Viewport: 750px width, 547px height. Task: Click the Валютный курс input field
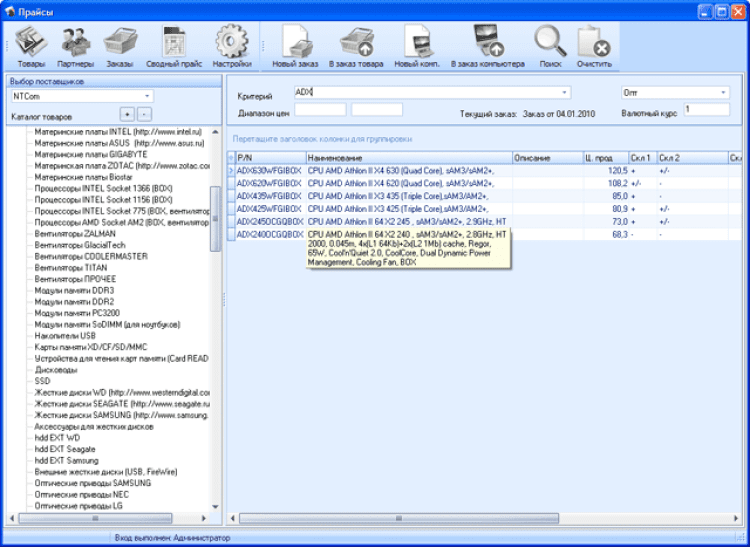pos(706,109)
